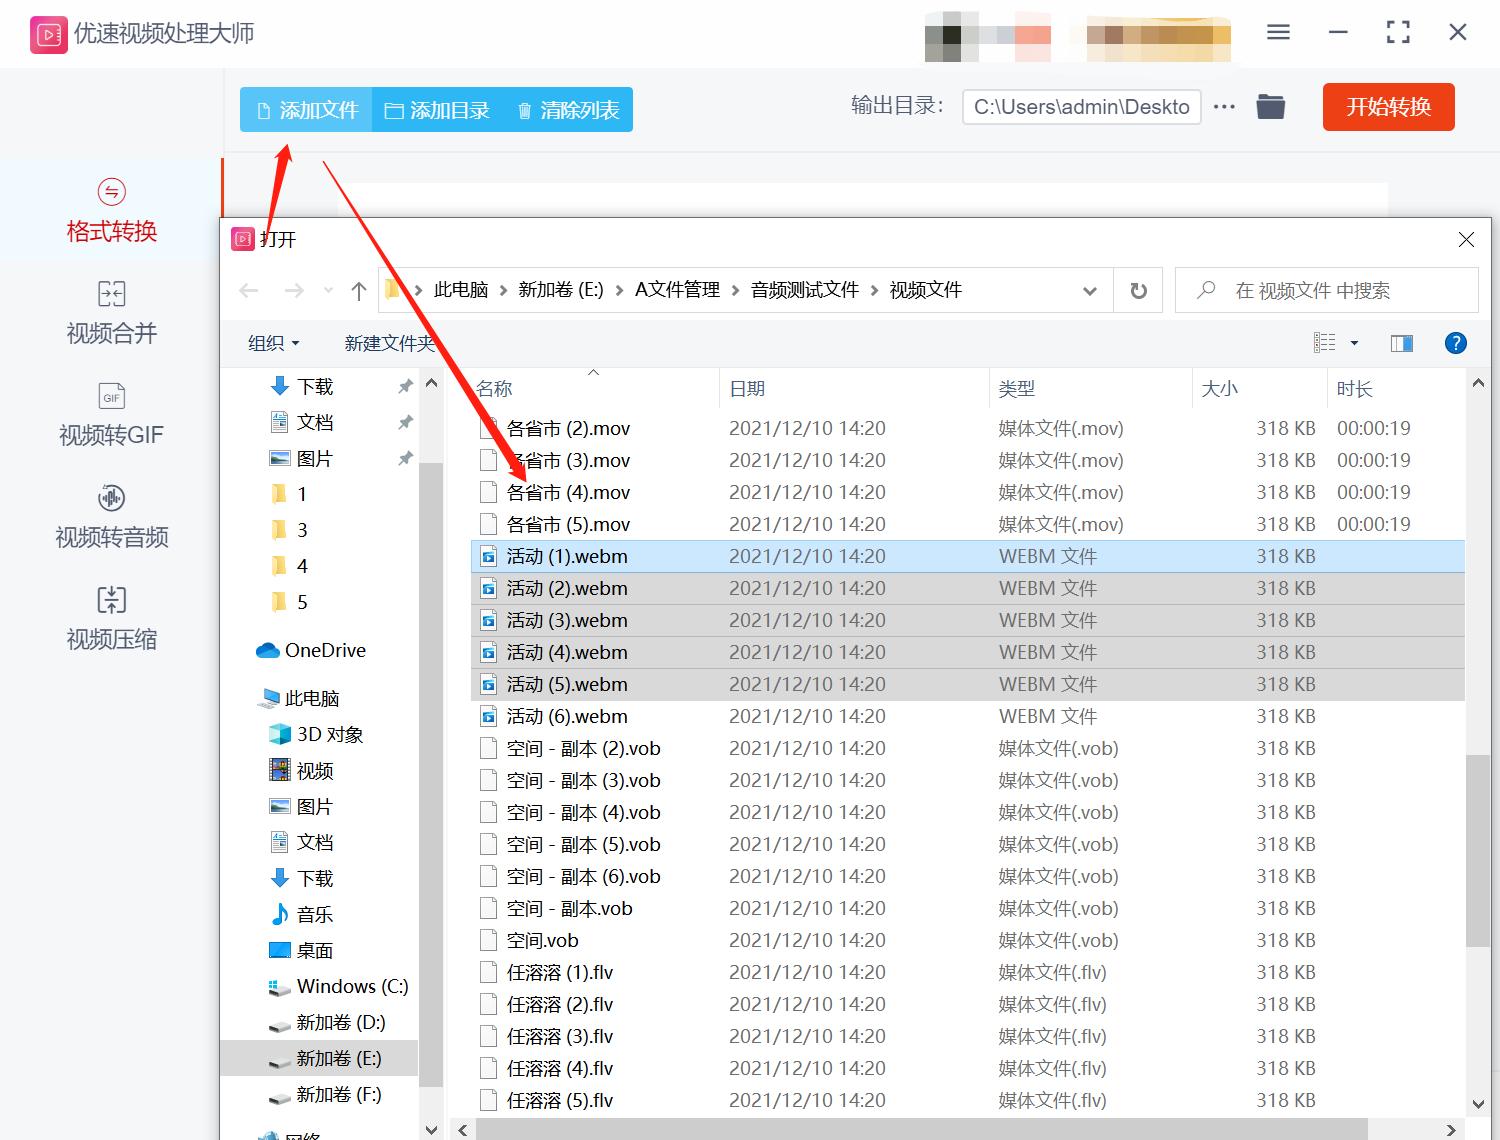Screen dimensions: 1500x1140
Task: Navigate to 音频测试文件 in breadcrumb
Action: [x=804, y=290]
